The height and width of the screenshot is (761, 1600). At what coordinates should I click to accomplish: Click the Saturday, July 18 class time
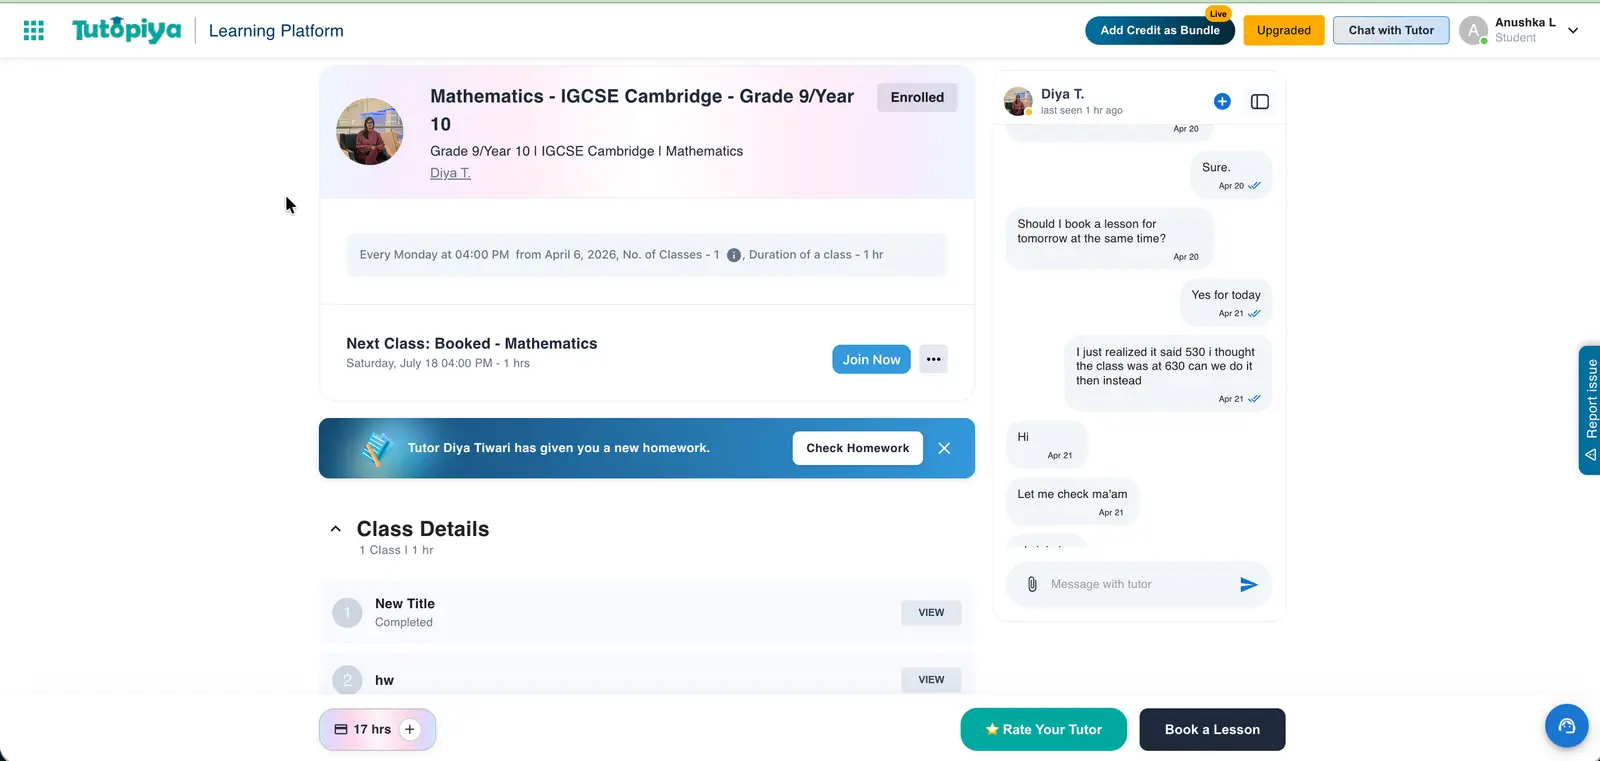(438, 363)
